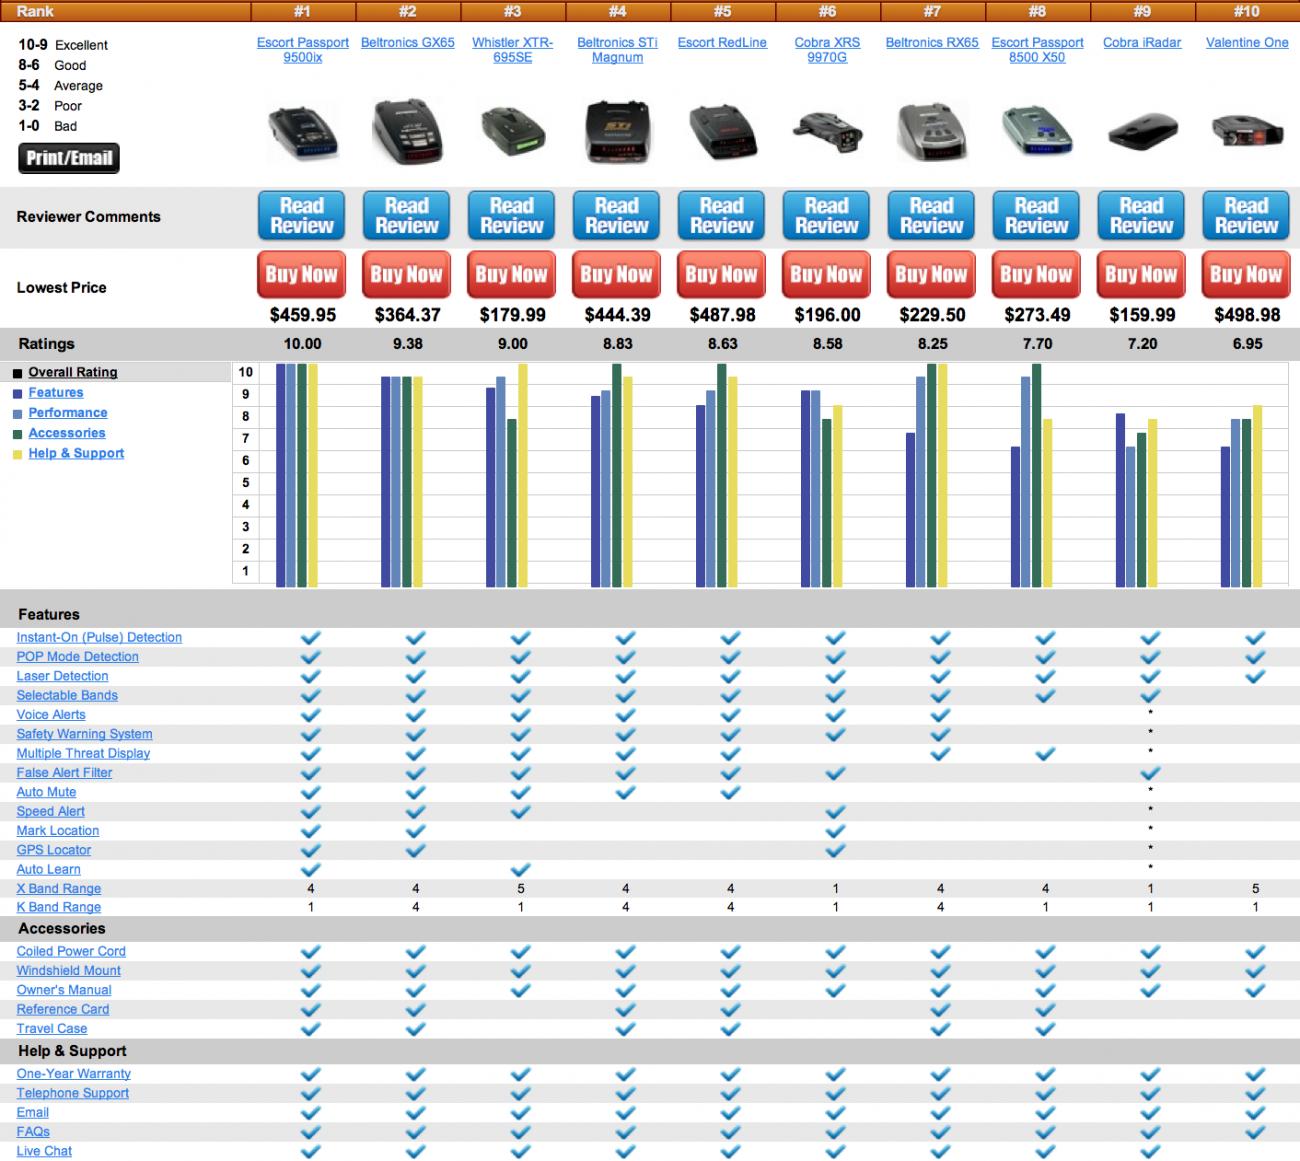Image resolution: width=1300 pixels, height=1161 pixels.
Task: Open the Live Chat support link
Action: 44,1151
